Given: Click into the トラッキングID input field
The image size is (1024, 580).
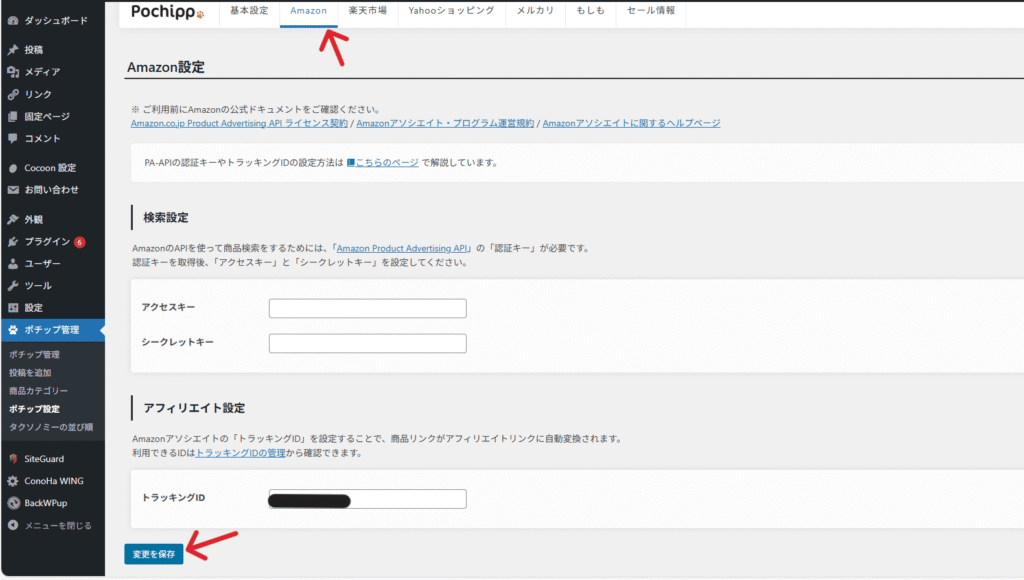Looking at the screenshot, I should [368, 499].
